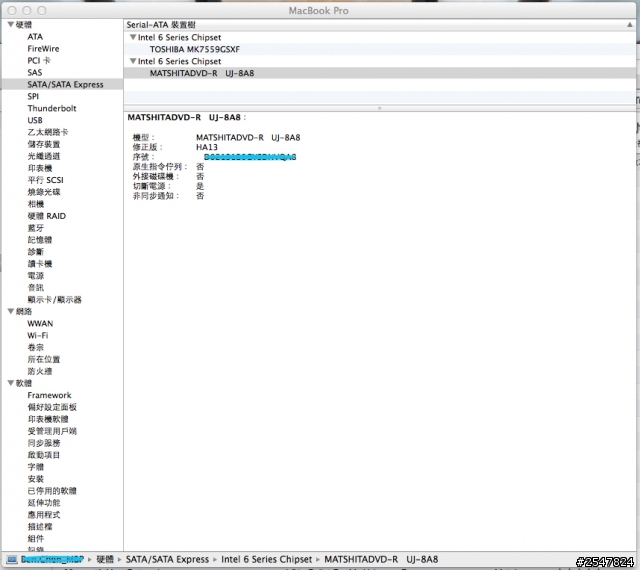Select 安裝 in sidebar

(36, 479)
